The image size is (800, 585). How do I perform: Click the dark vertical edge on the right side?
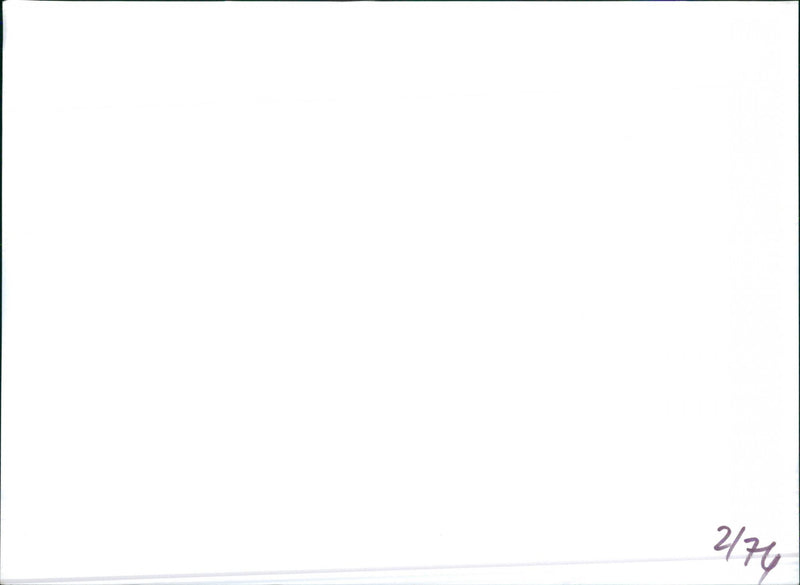pyautogui.click(x=798, y=291)
